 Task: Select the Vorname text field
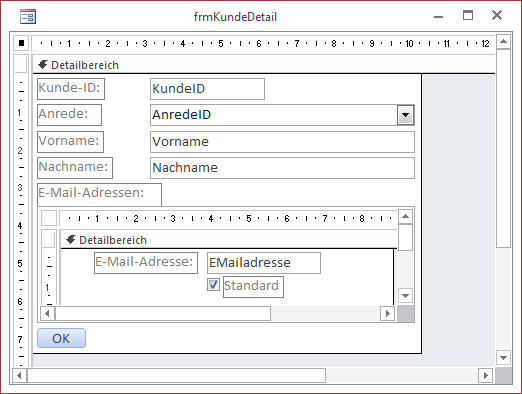282,142
